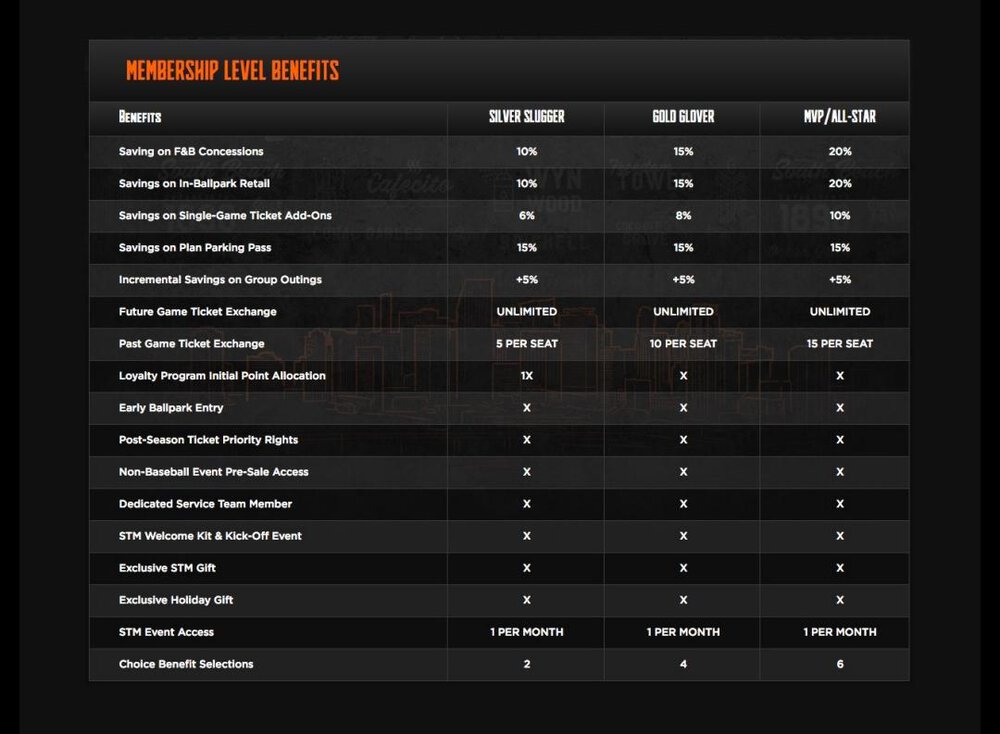Image resolution: width=1000 pixels, height=734 pixels.
Task: Click the Savings on In-Ballpark Retail label
Action: pos(195,184)
